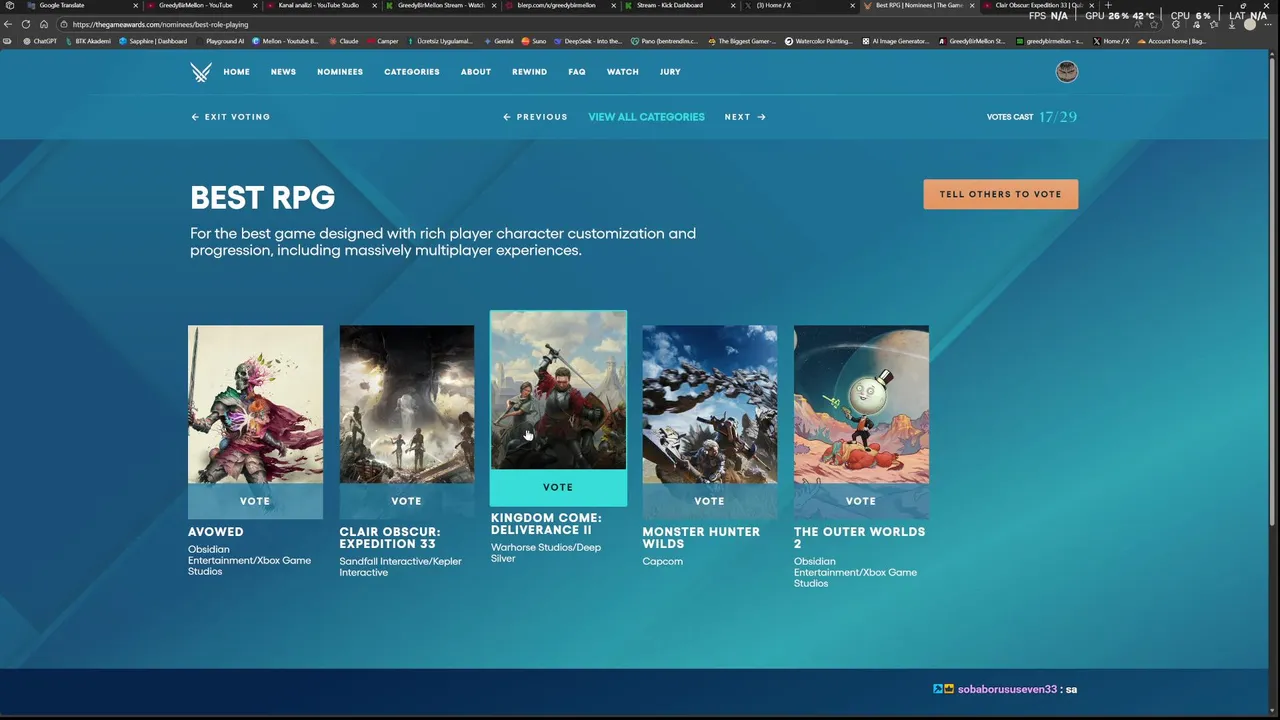The width and height of the screenshot is (1280, 720).
Task: Open Sapphire Dashboard bookmark
Action: click(153, 41)
